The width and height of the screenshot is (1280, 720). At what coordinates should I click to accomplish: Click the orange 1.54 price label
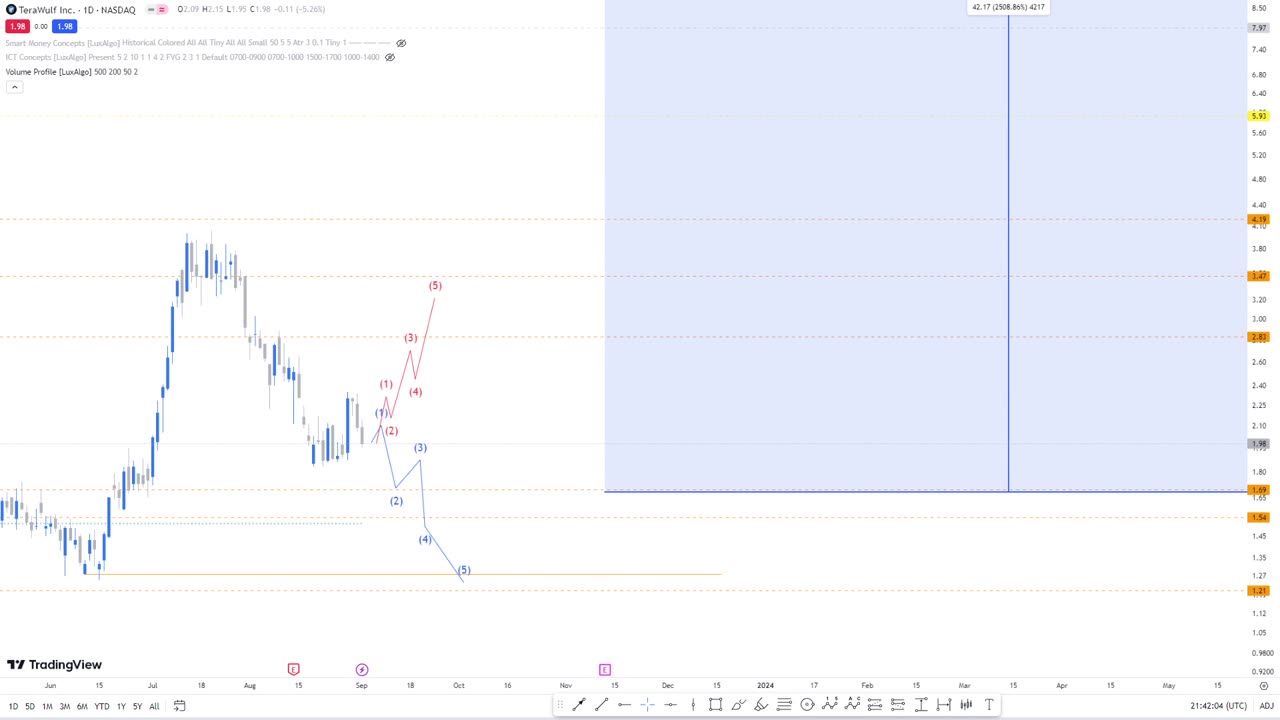(1260, 517)
